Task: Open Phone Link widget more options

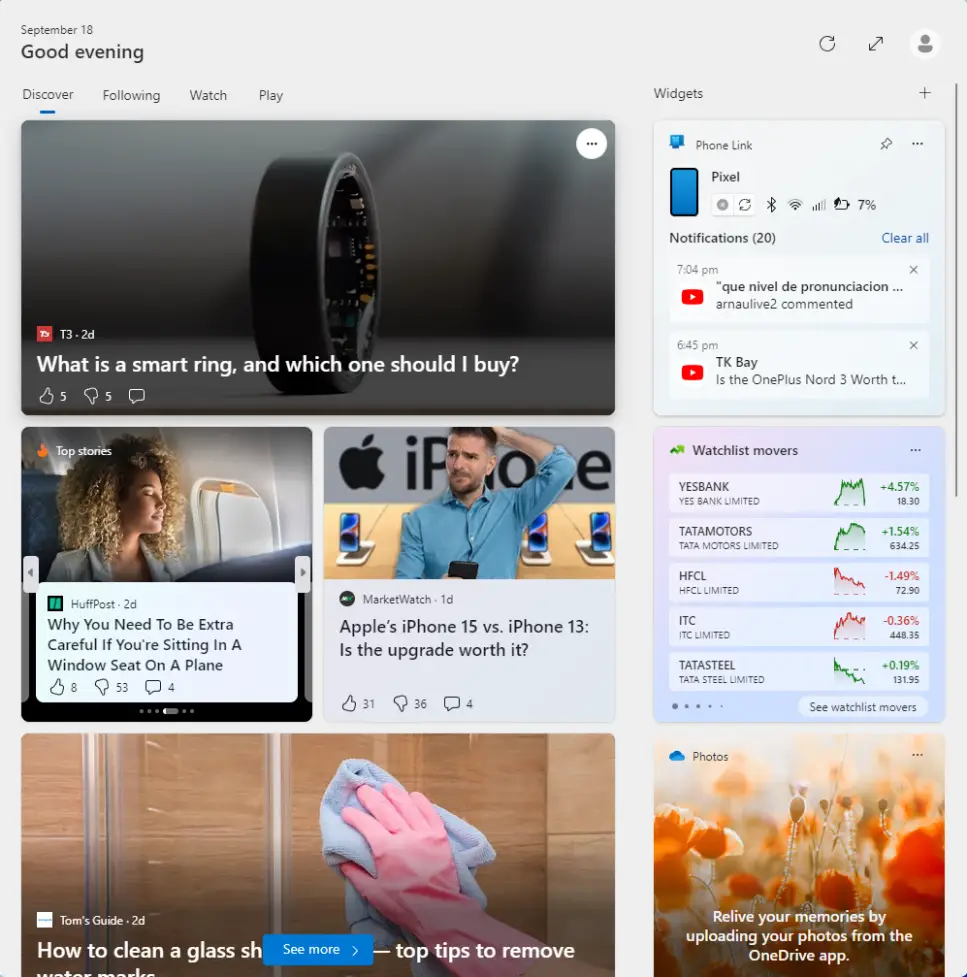Action: coord(917,144)
